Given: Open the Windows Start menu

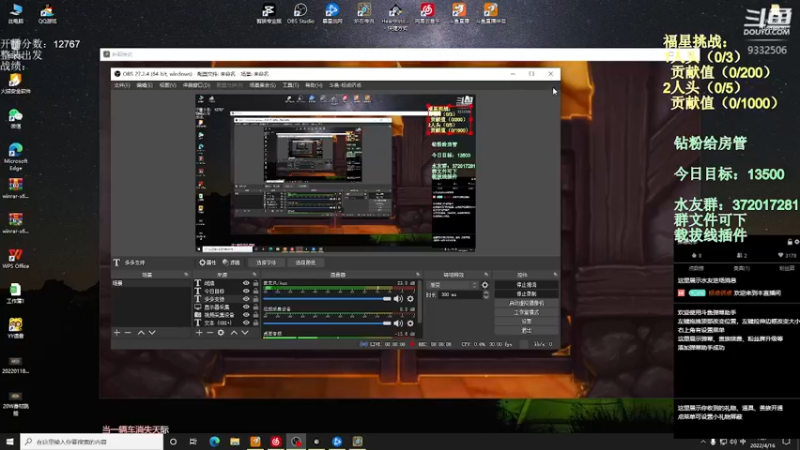Looking at the screenshot, I should (x=10, y=441).
